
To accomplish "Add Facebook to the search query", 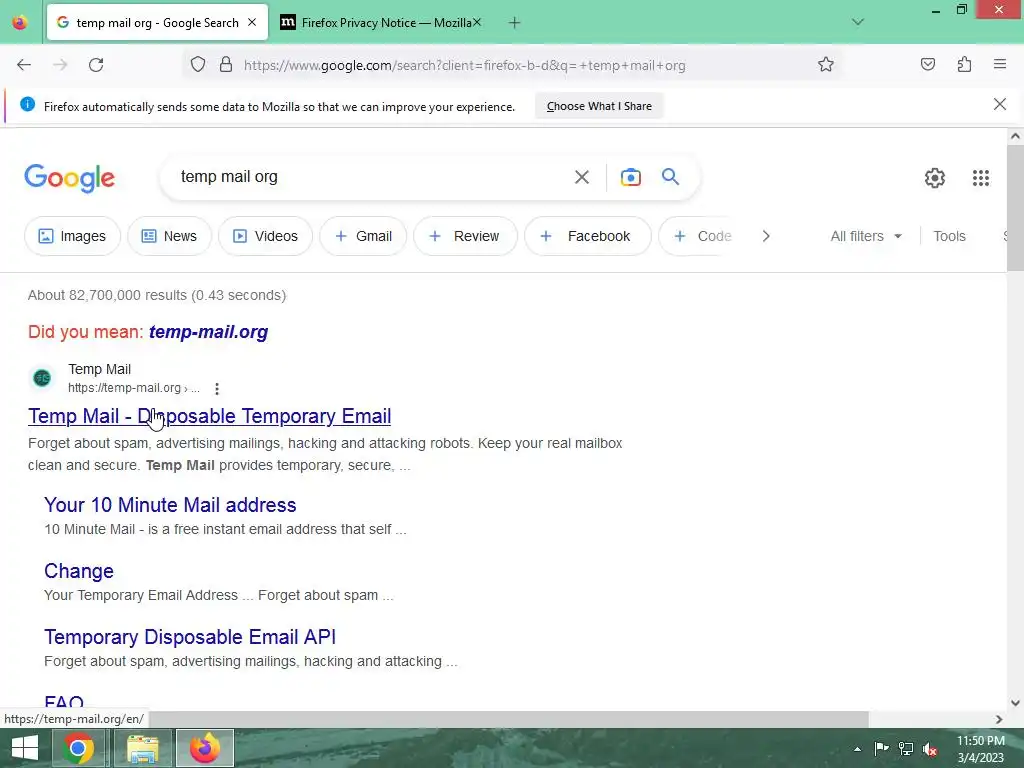I will pos(588,236).
